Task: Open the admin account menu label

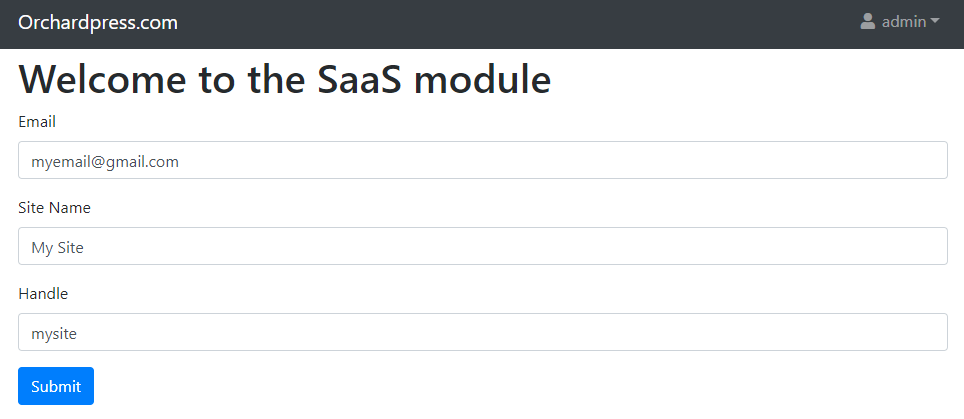Action: coord(904,22)
